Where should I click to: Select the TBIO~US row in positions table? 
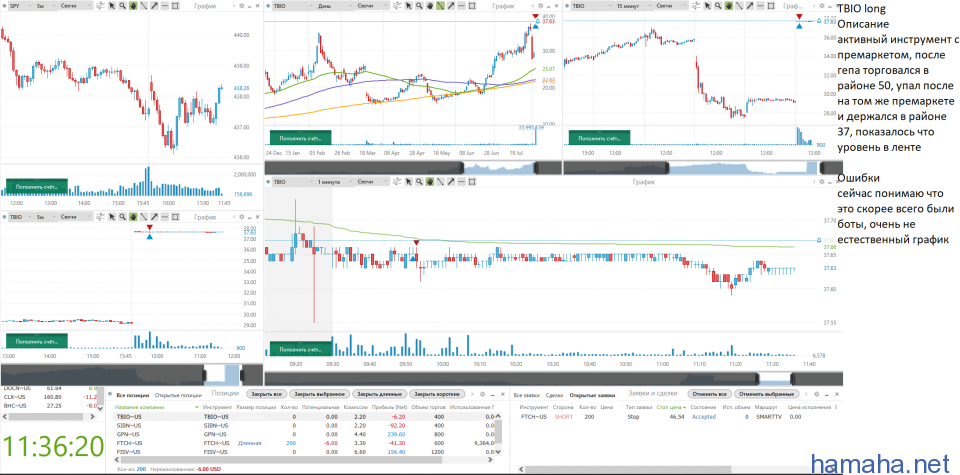coord(305,416)
